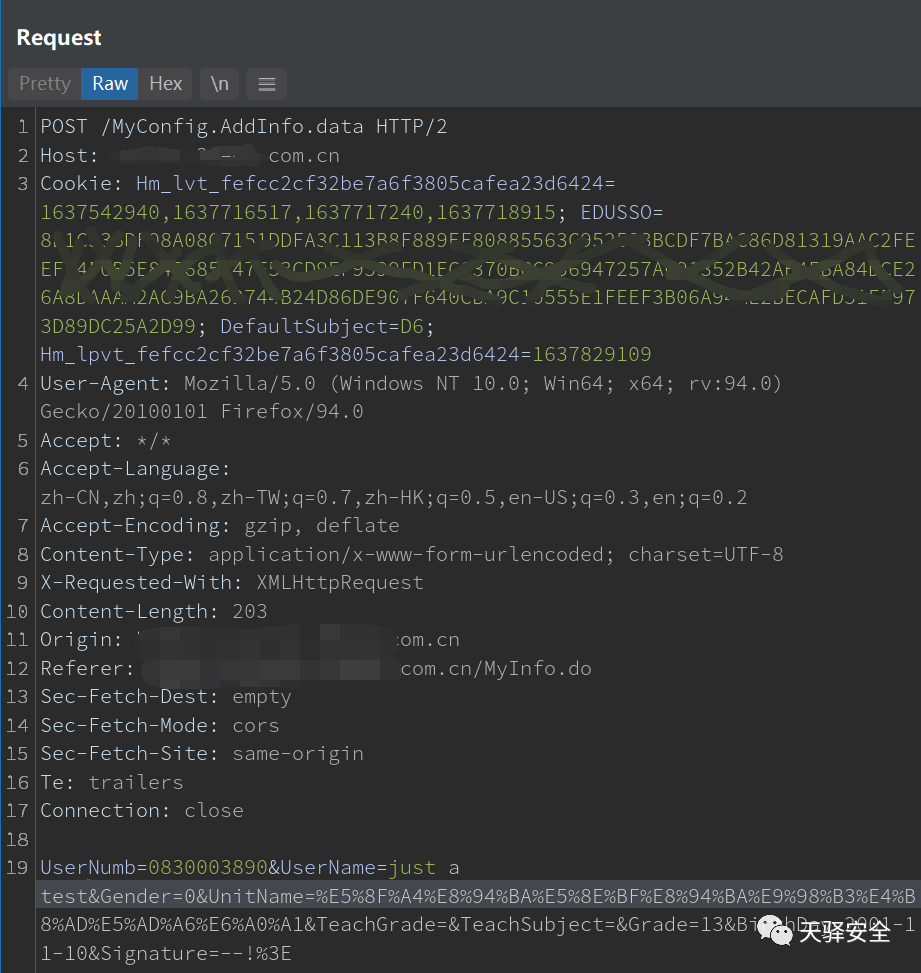Image resolution: width=921 pixels, height=973 pixels.
Task: Click the highlighted test&Gender=0&UnitName line
Action: (477, 896)
